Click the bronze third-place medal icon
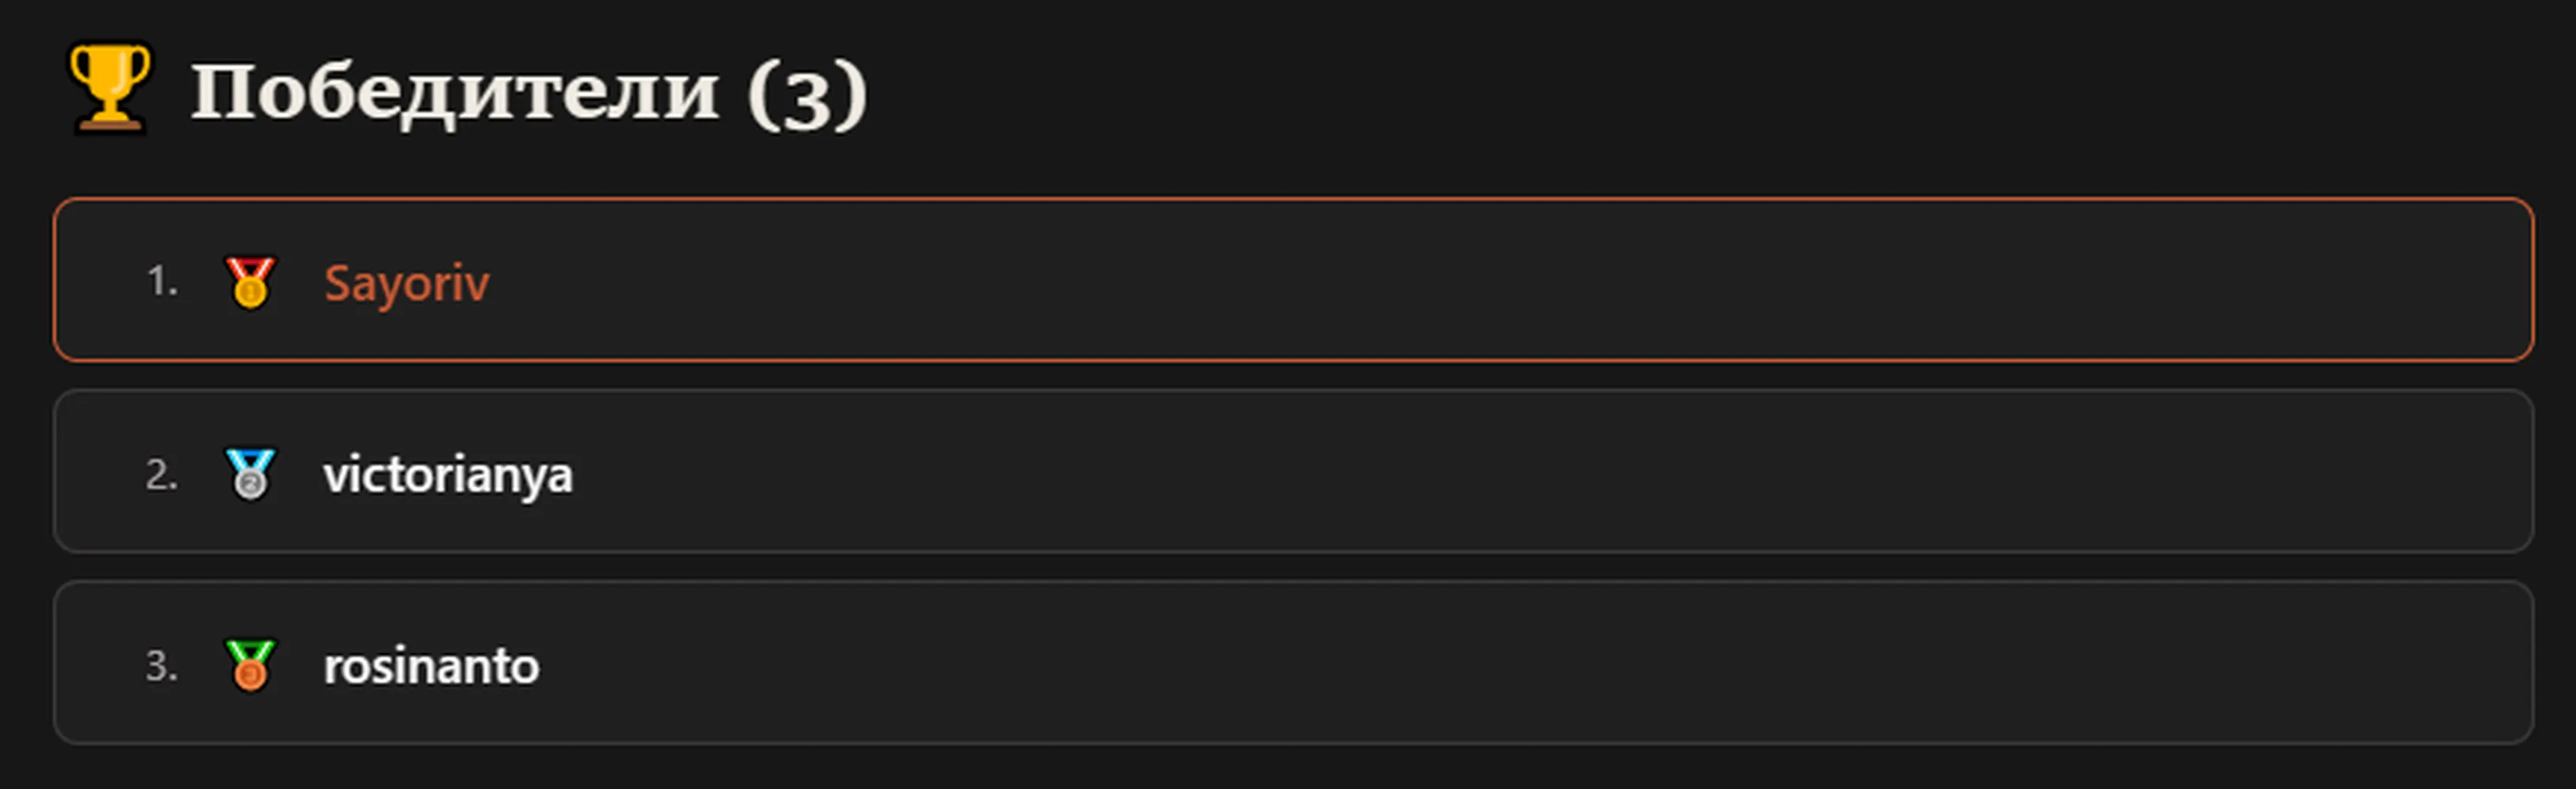Viewport: 2576px width, 789px height. (249, 666)
